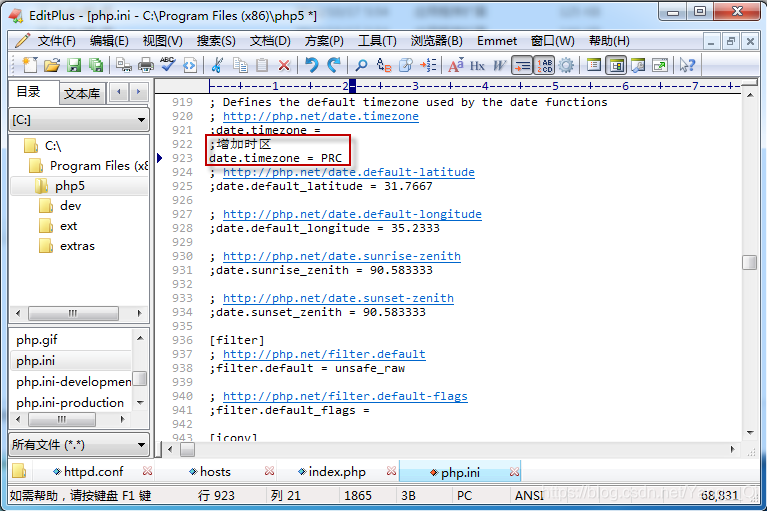
Task: Select the ext folder in tree
Action: coord(58,226)
